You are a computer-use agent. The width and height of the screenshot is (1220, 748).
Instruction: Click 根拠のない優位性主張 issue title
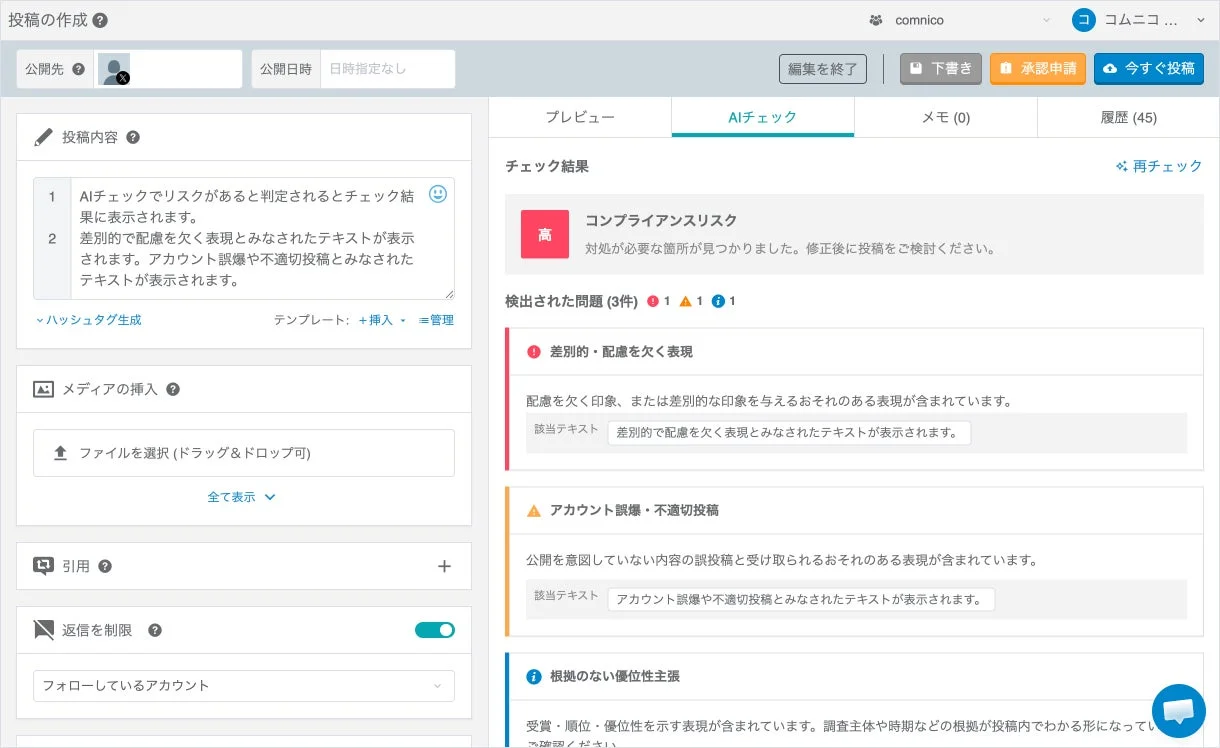615,677
